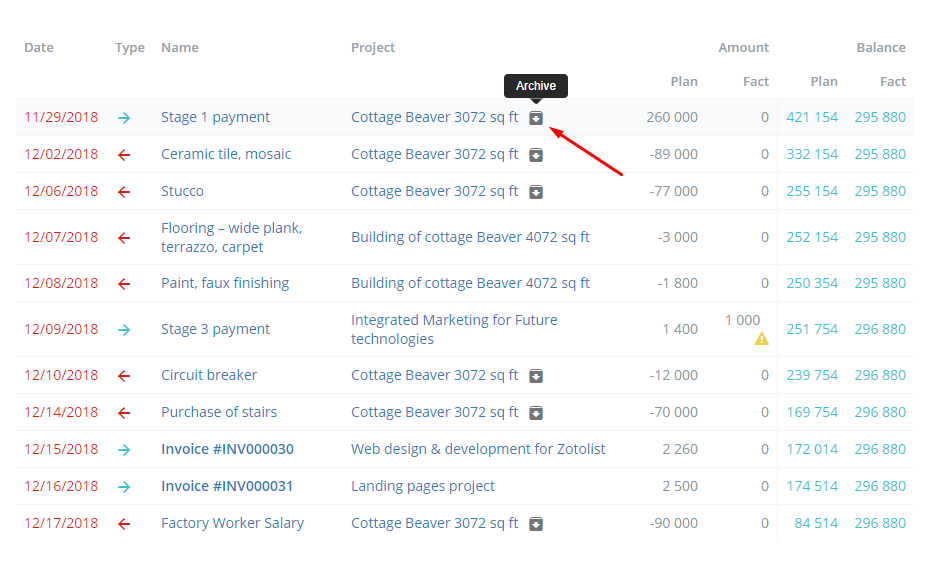929x562 pixels.
Task: Click the Name column header
Action: (180, 47)
